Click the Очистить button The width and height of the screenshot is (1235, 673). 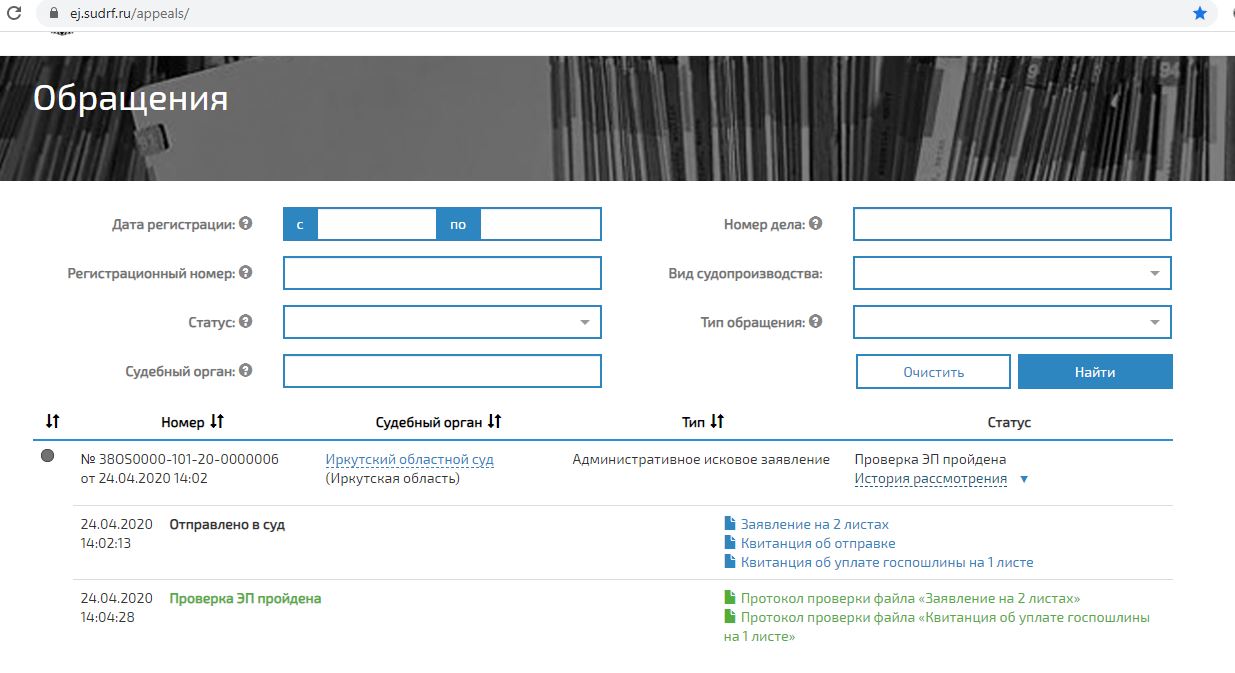(x=933, y=372)
